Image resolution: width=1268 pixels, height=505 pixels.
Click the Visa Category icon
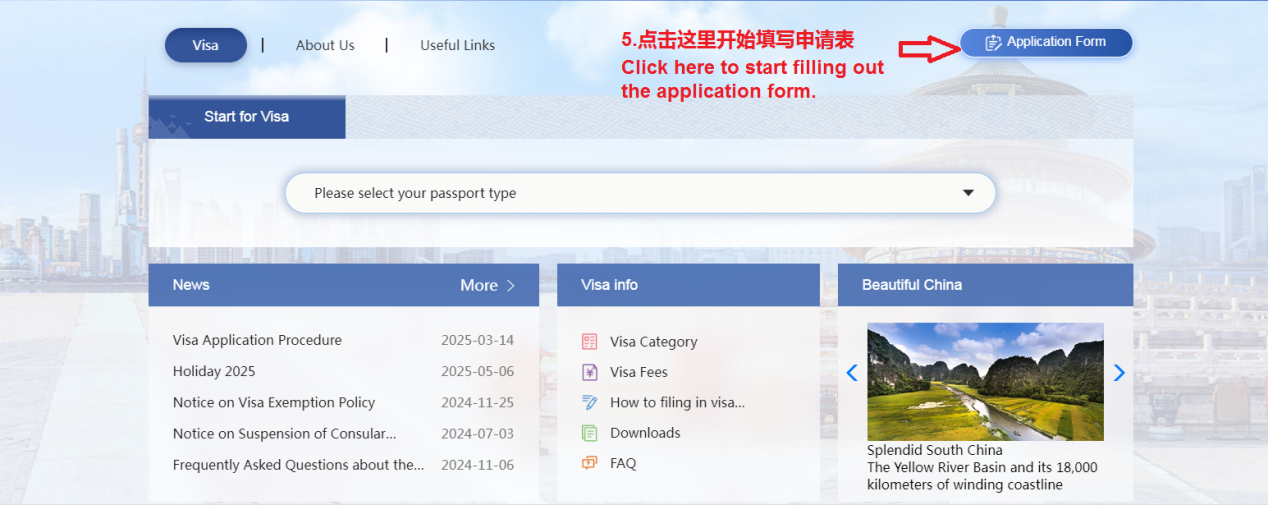[x=590, y=342]
